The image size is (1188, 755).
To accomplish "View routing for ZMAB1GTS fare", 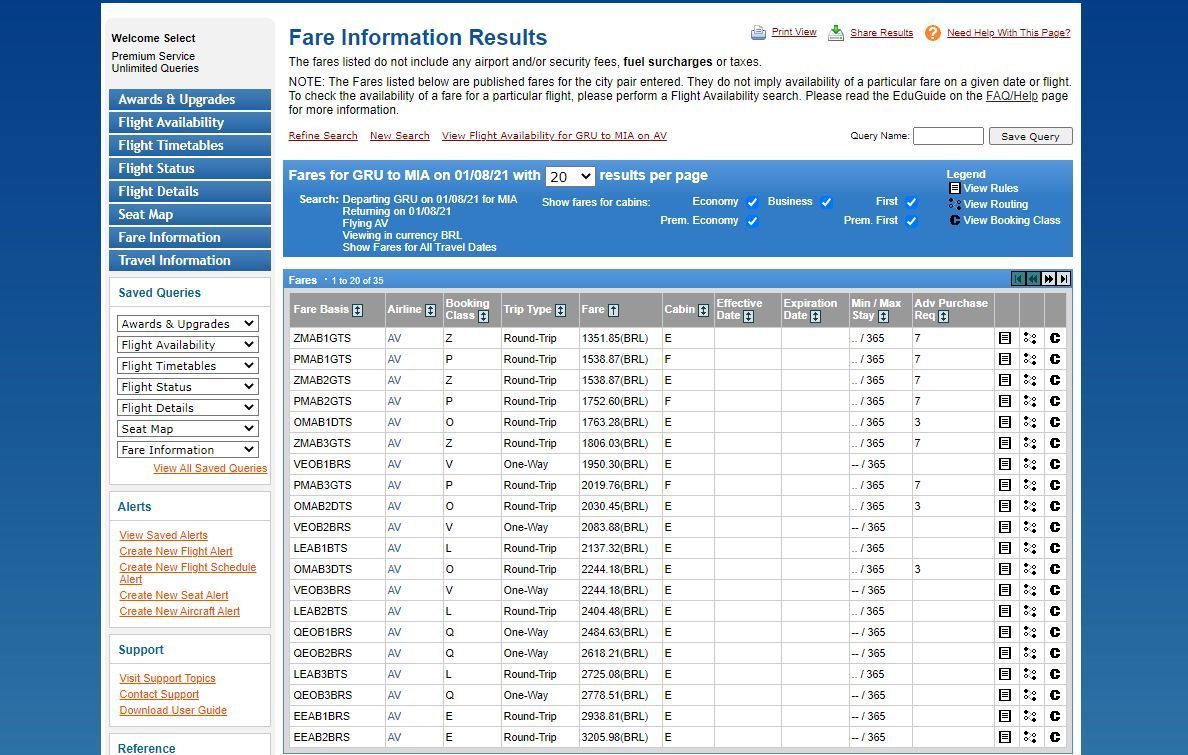I will point(1030,338).
